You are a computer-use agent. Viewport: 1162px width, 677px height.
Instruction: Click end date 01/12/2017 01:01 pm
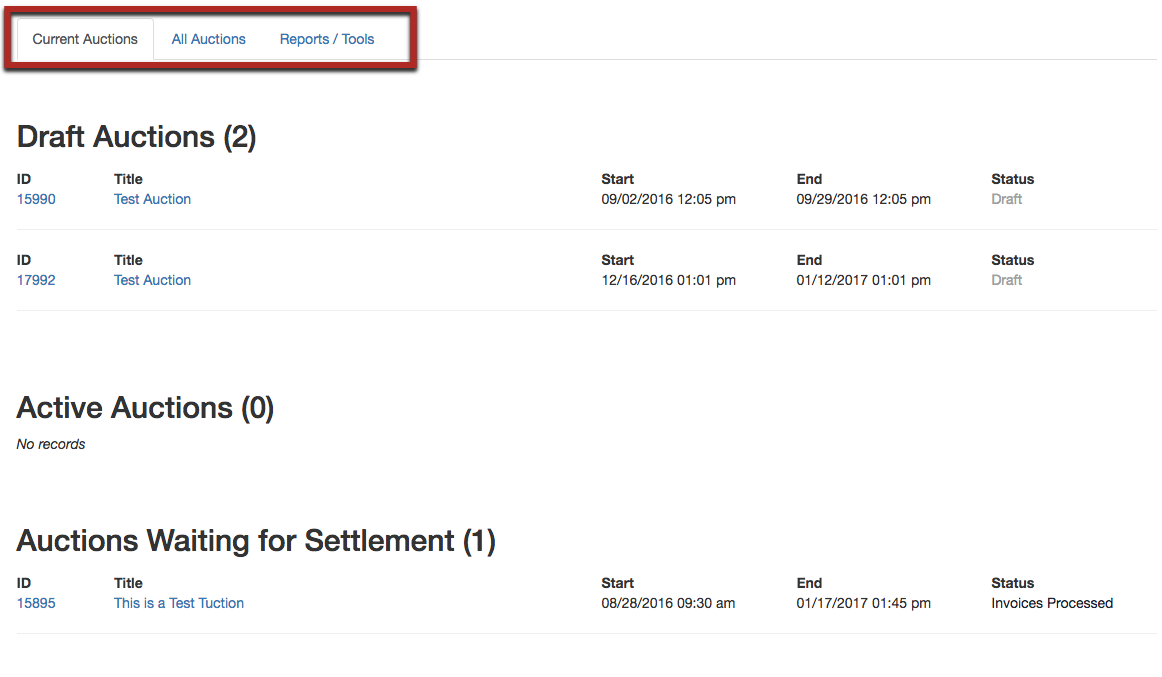tap(863, 280)
